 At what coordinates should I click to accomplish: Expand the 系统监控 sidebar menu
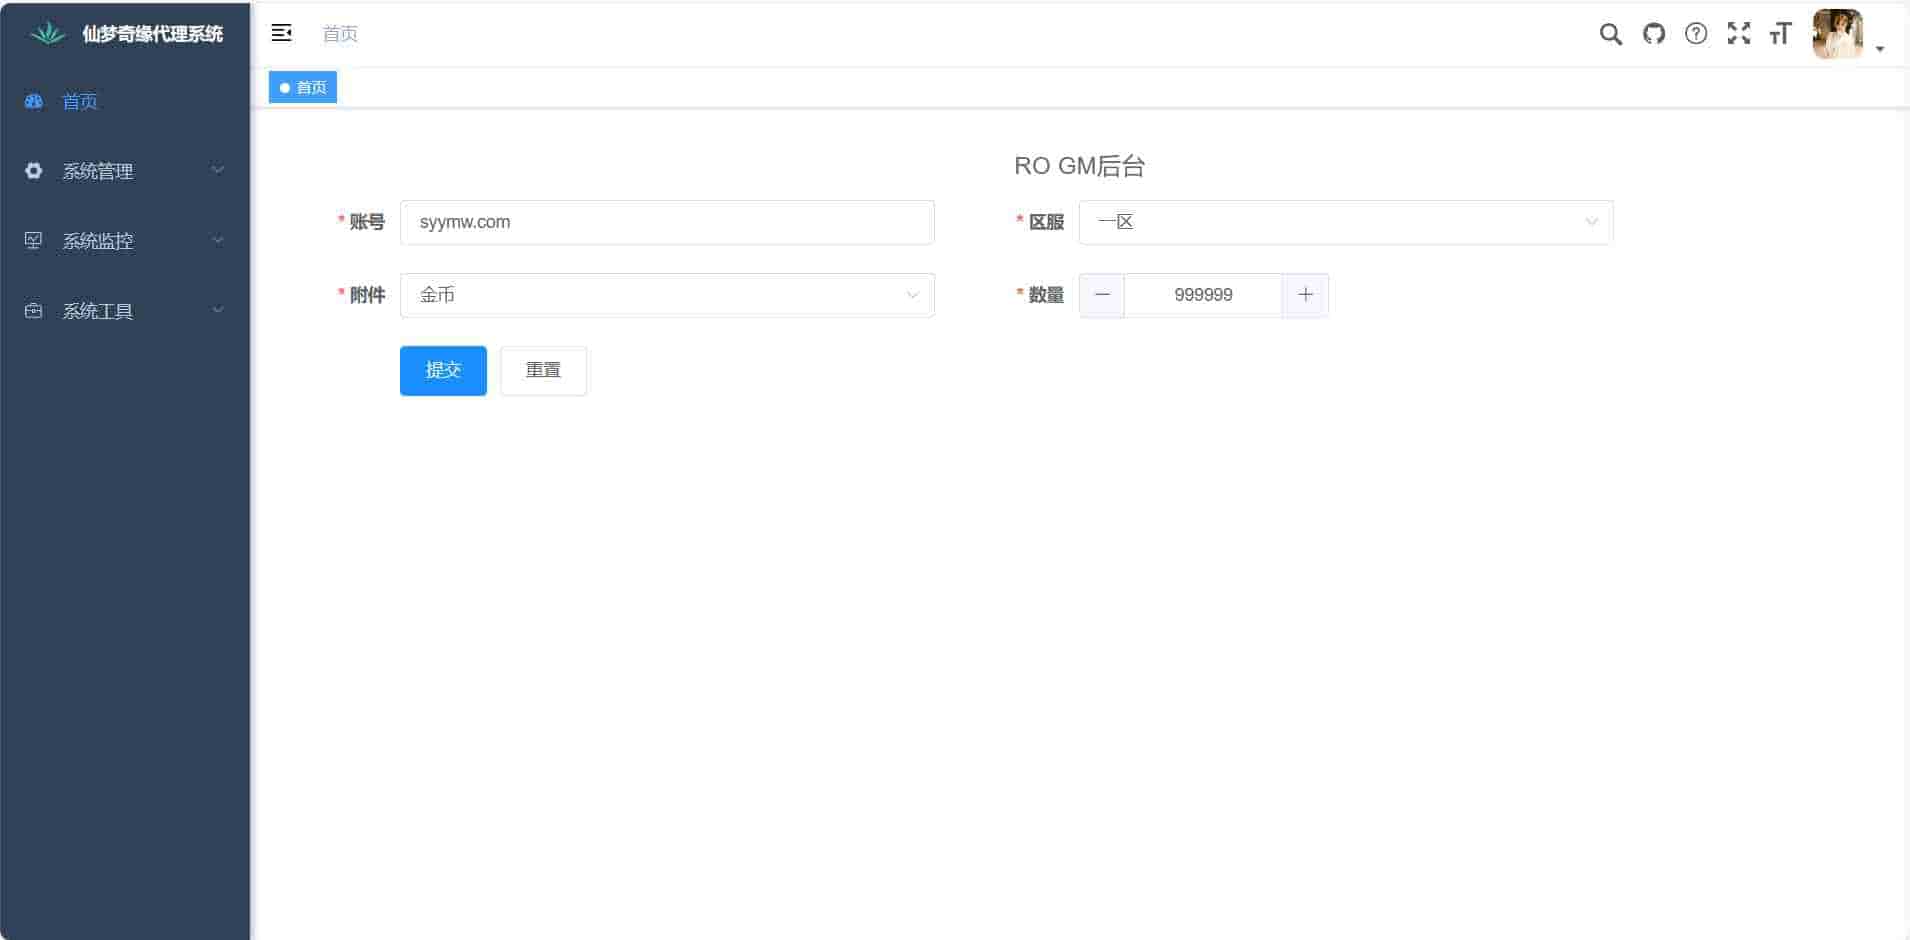pos(124,241)
